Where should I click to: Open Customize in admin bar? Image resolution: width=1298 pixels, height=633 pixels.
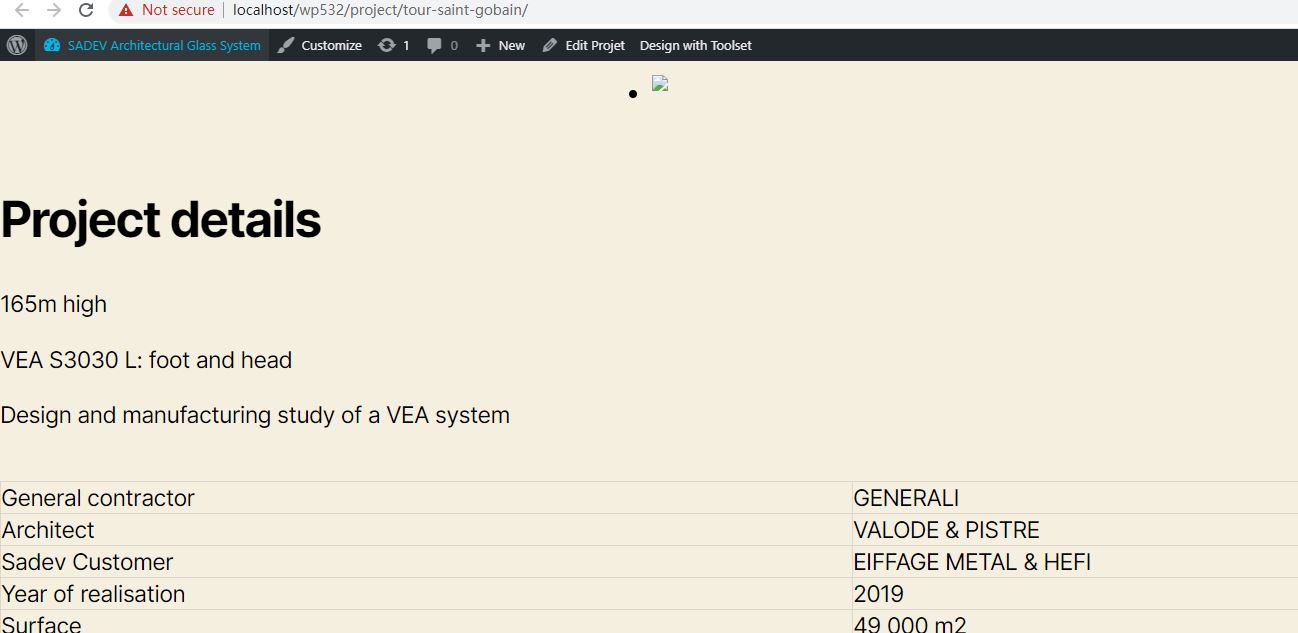(319, 45)
